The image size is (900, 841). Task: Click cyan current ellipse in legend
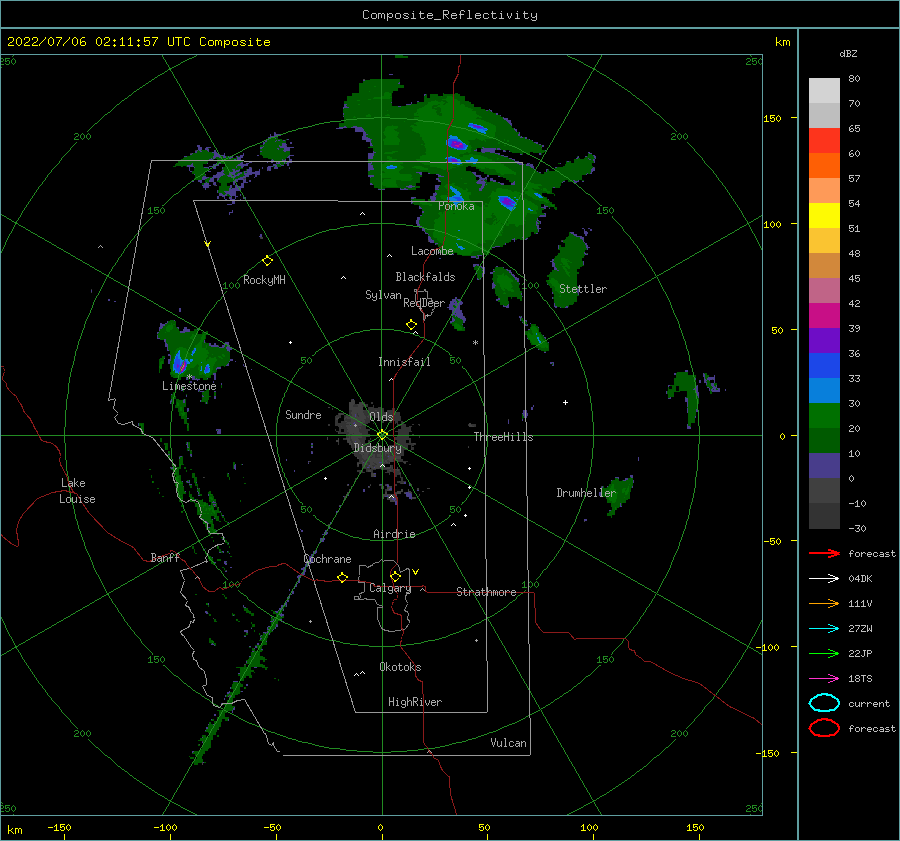point(824,703)
